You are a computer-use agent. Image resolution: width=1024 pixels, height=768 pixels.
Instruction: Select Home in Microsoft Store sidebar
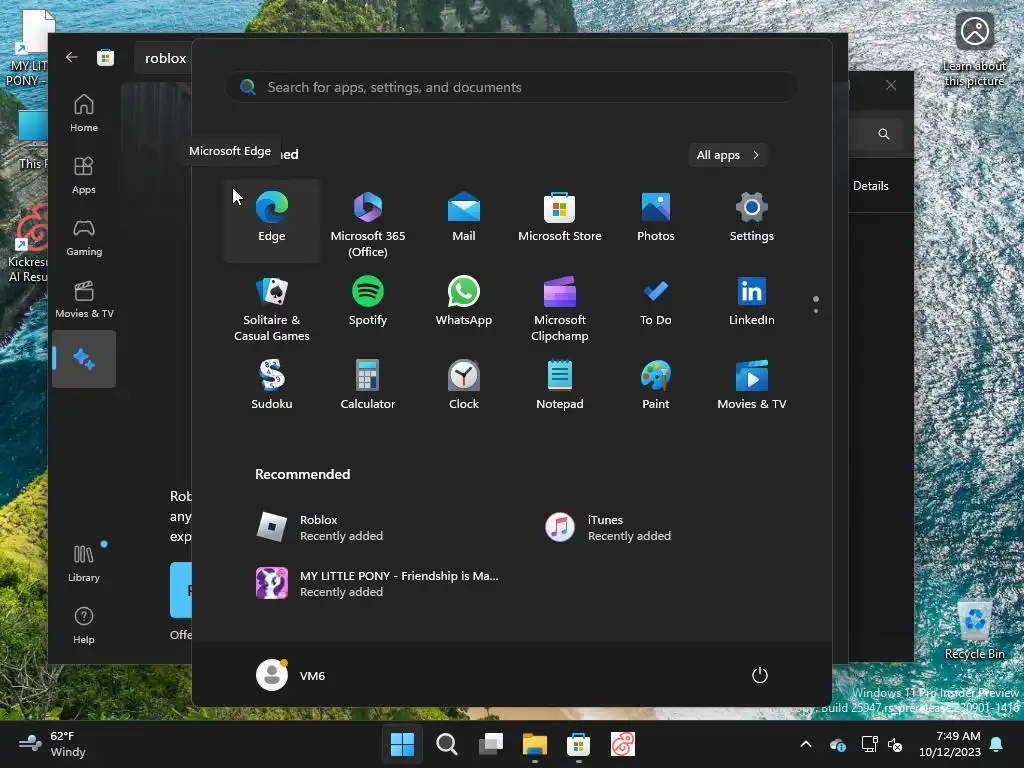[84, 114]
